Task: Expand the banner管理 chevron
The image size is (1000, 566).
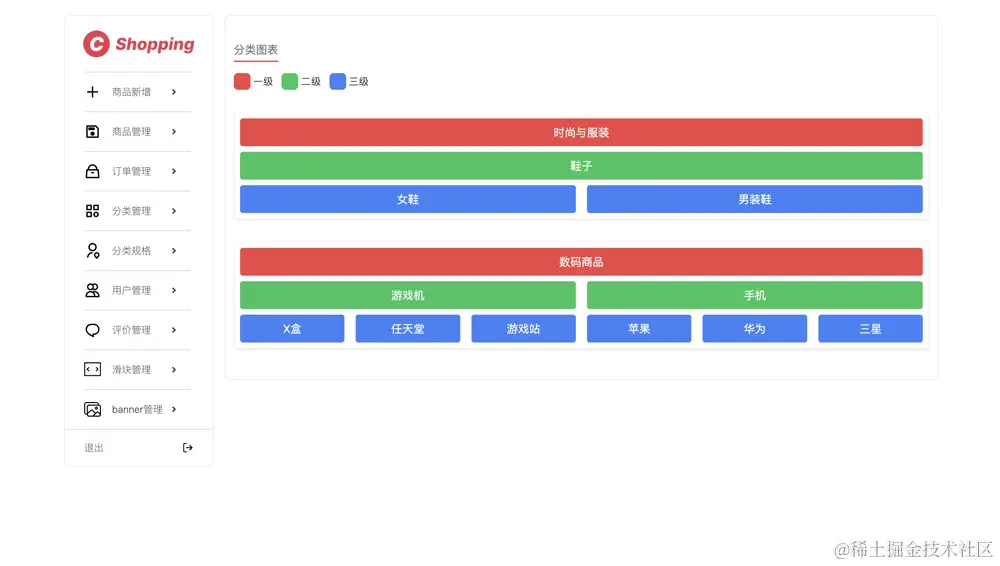Action: tap(174, 409)
